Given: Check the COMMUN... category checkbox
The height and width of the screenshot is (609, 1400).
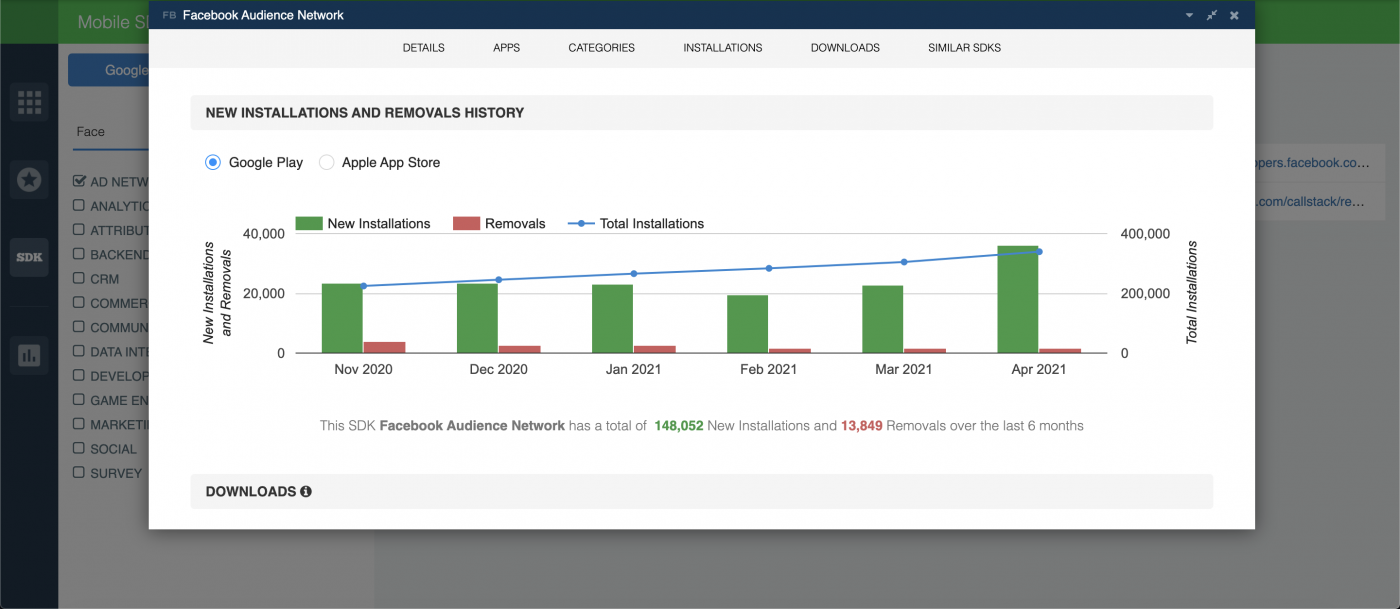Looking at the screenshot, I should coord(79,327).
